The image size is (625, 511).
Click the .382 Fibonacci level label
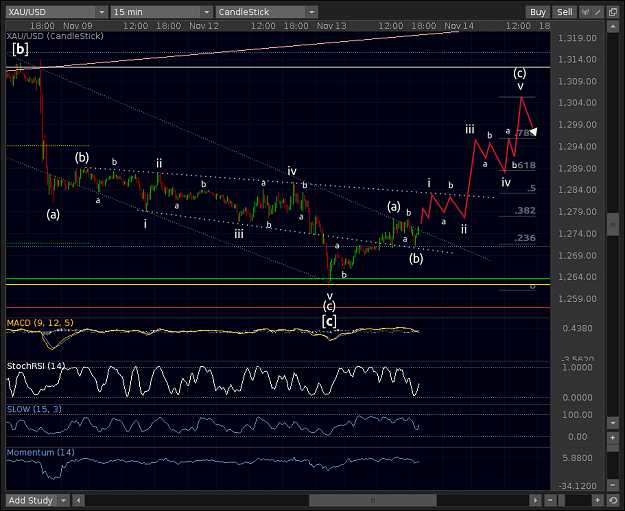point(525,211)
